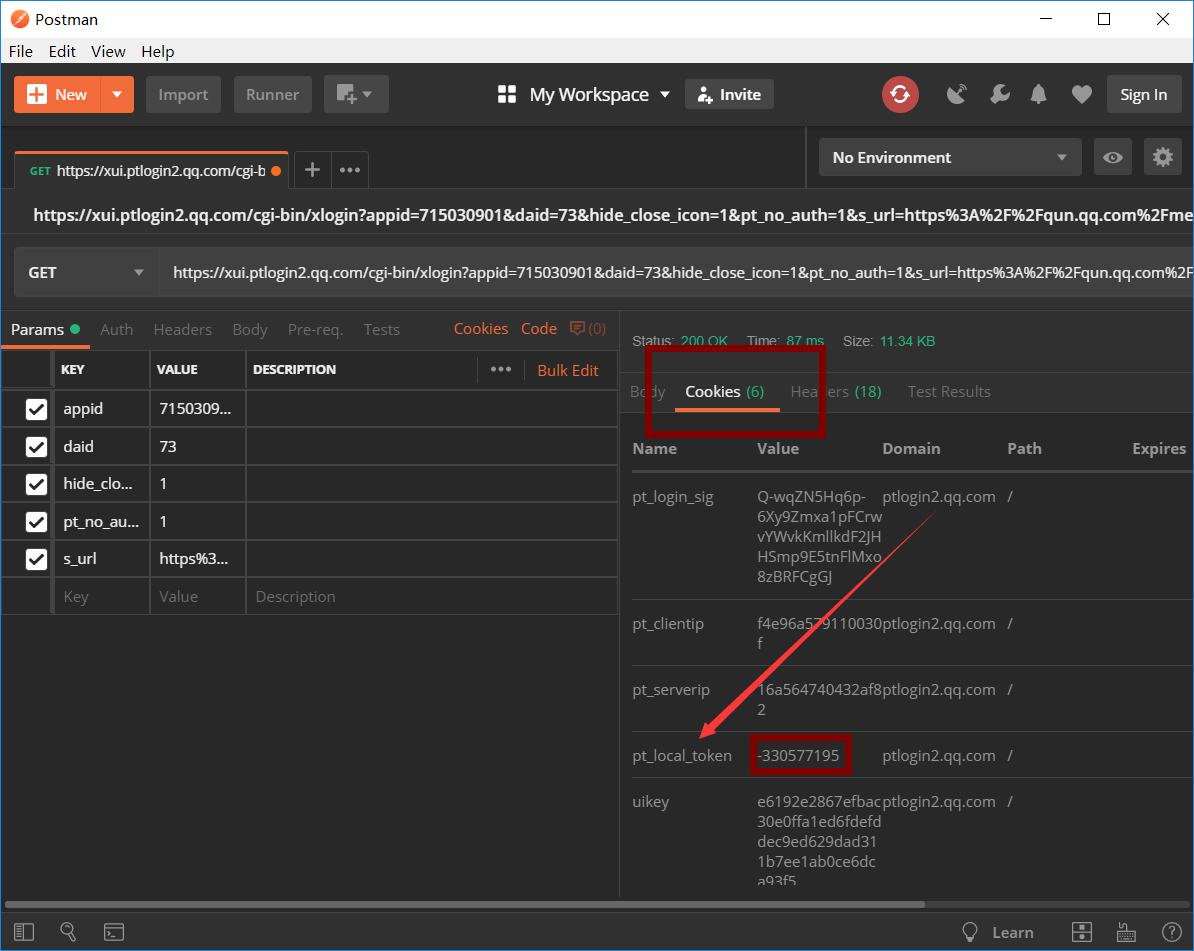The height and width of the screenshot is (951, 1194).
Task: Select the response Cookies (6) tab
Action: (x=724, y=391)
